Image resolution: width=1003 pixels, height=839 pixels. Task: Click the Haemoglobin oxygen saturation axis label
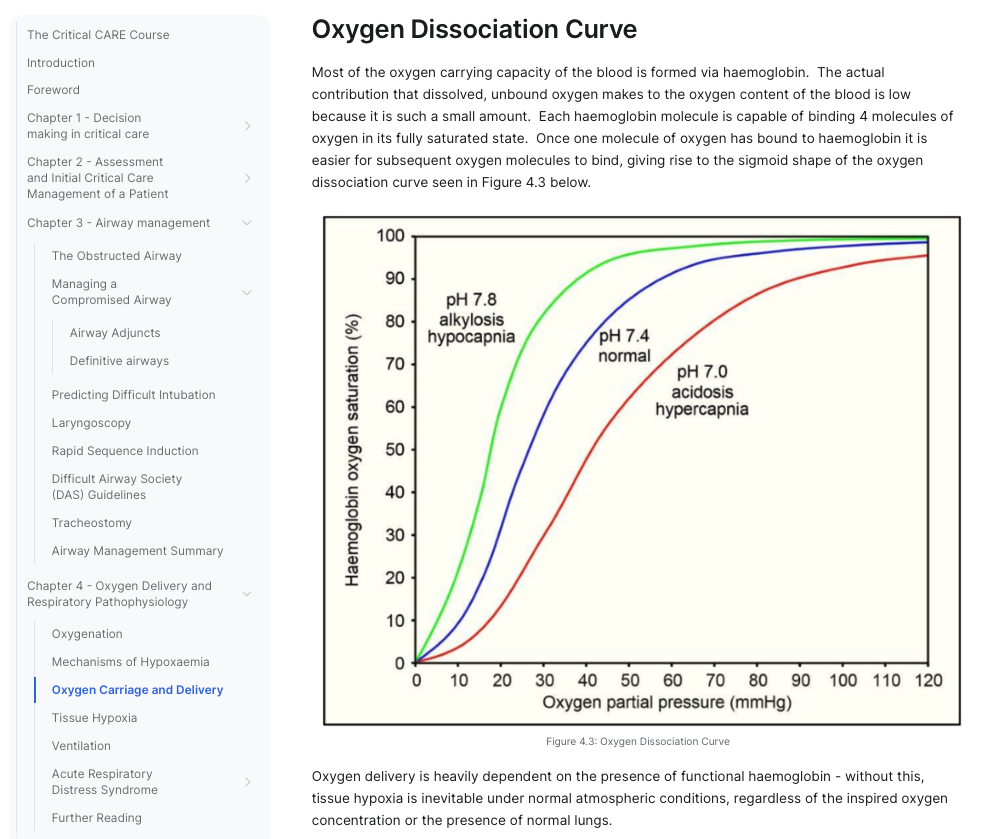click(x=352, y=450)
